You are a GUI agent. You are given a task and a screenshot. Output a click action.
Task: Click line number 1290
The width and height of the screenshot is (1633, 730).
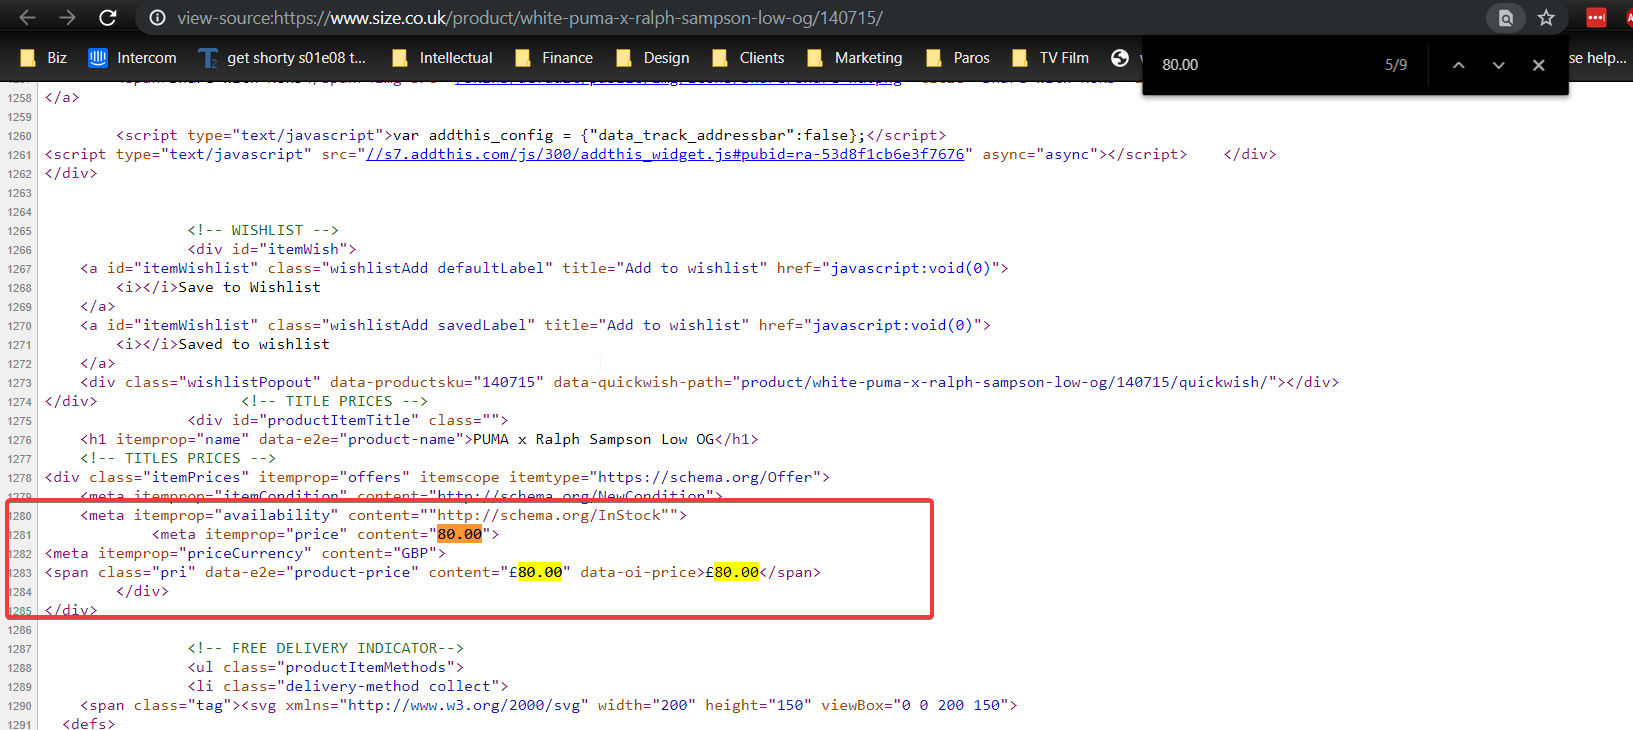coord(19,706)
